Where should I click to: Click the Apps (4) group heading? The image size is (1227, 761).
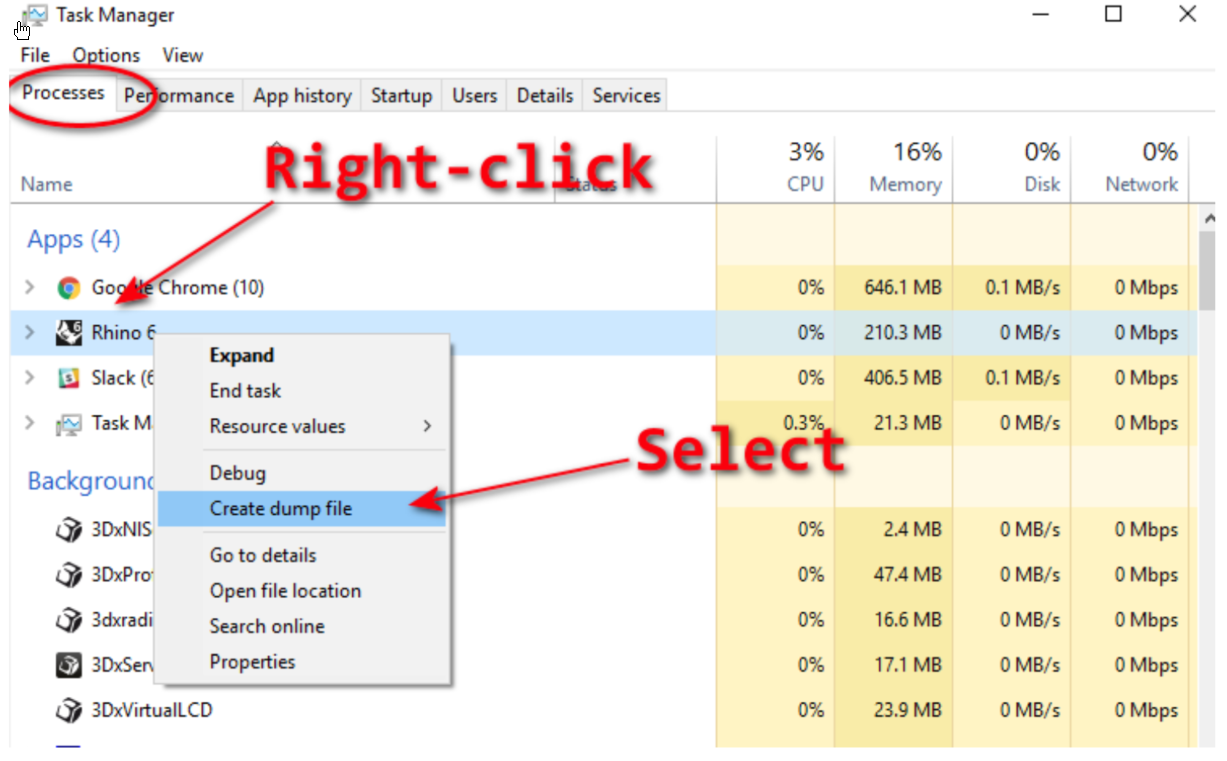coord(74,240)
